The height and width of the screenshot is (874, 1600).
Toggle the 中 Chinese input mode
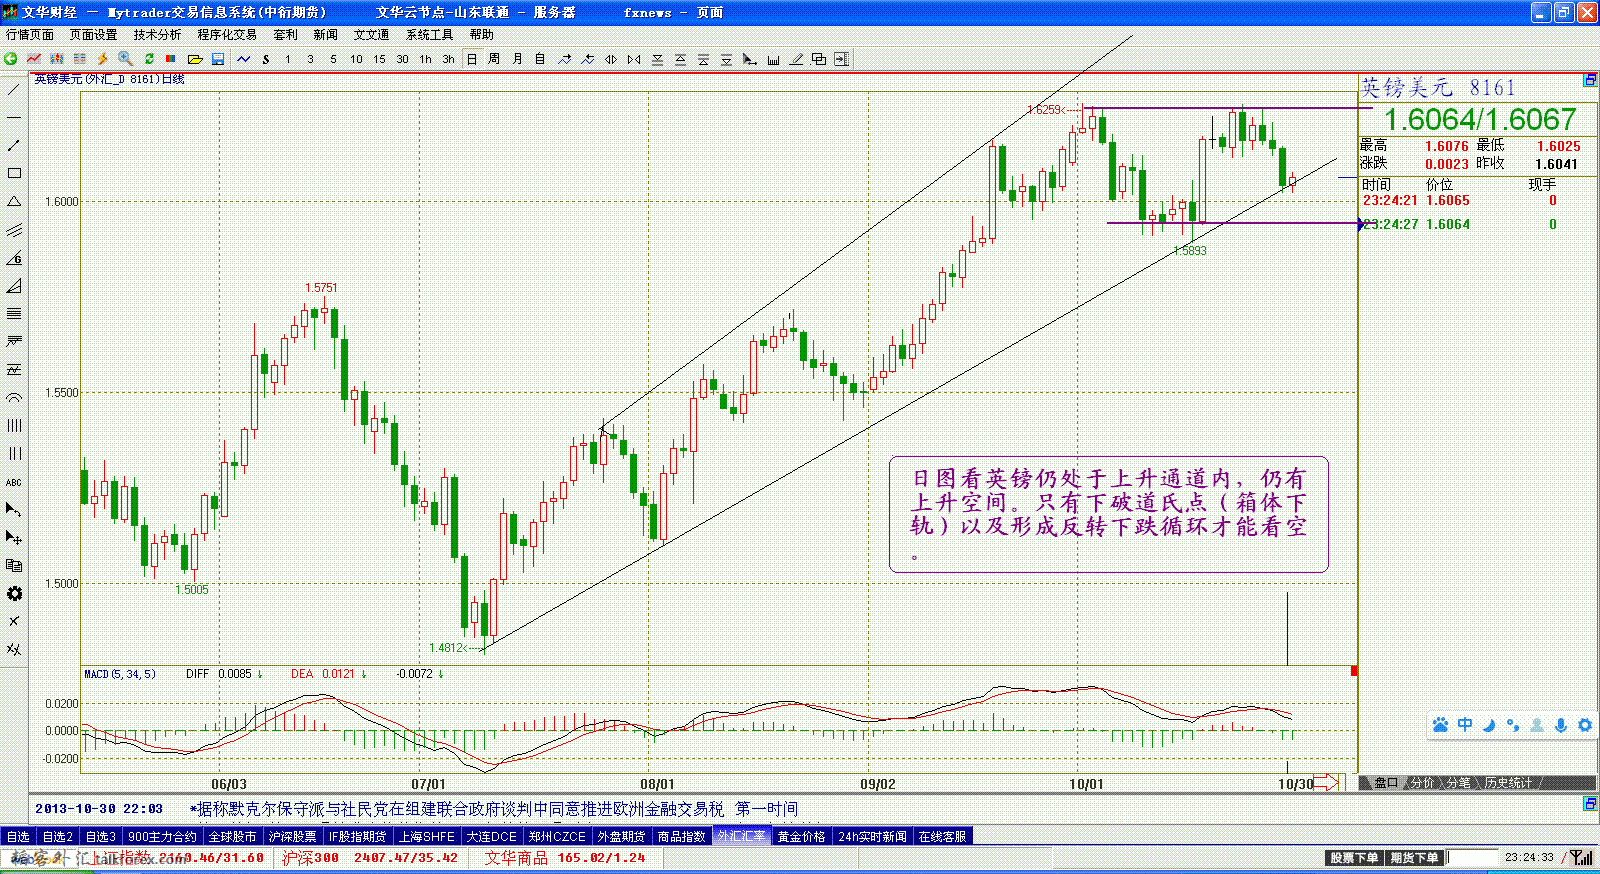[x=1465, y=725]
